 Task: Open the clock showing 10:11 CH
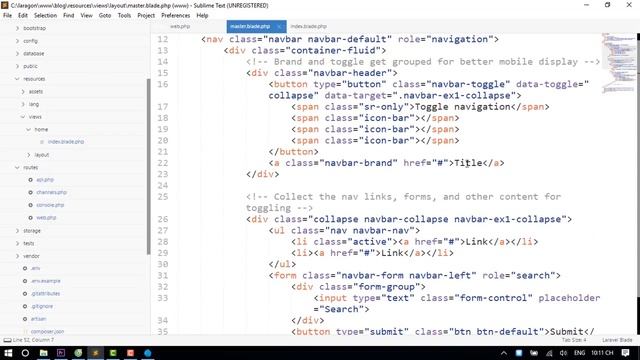[x=602, y=353]
